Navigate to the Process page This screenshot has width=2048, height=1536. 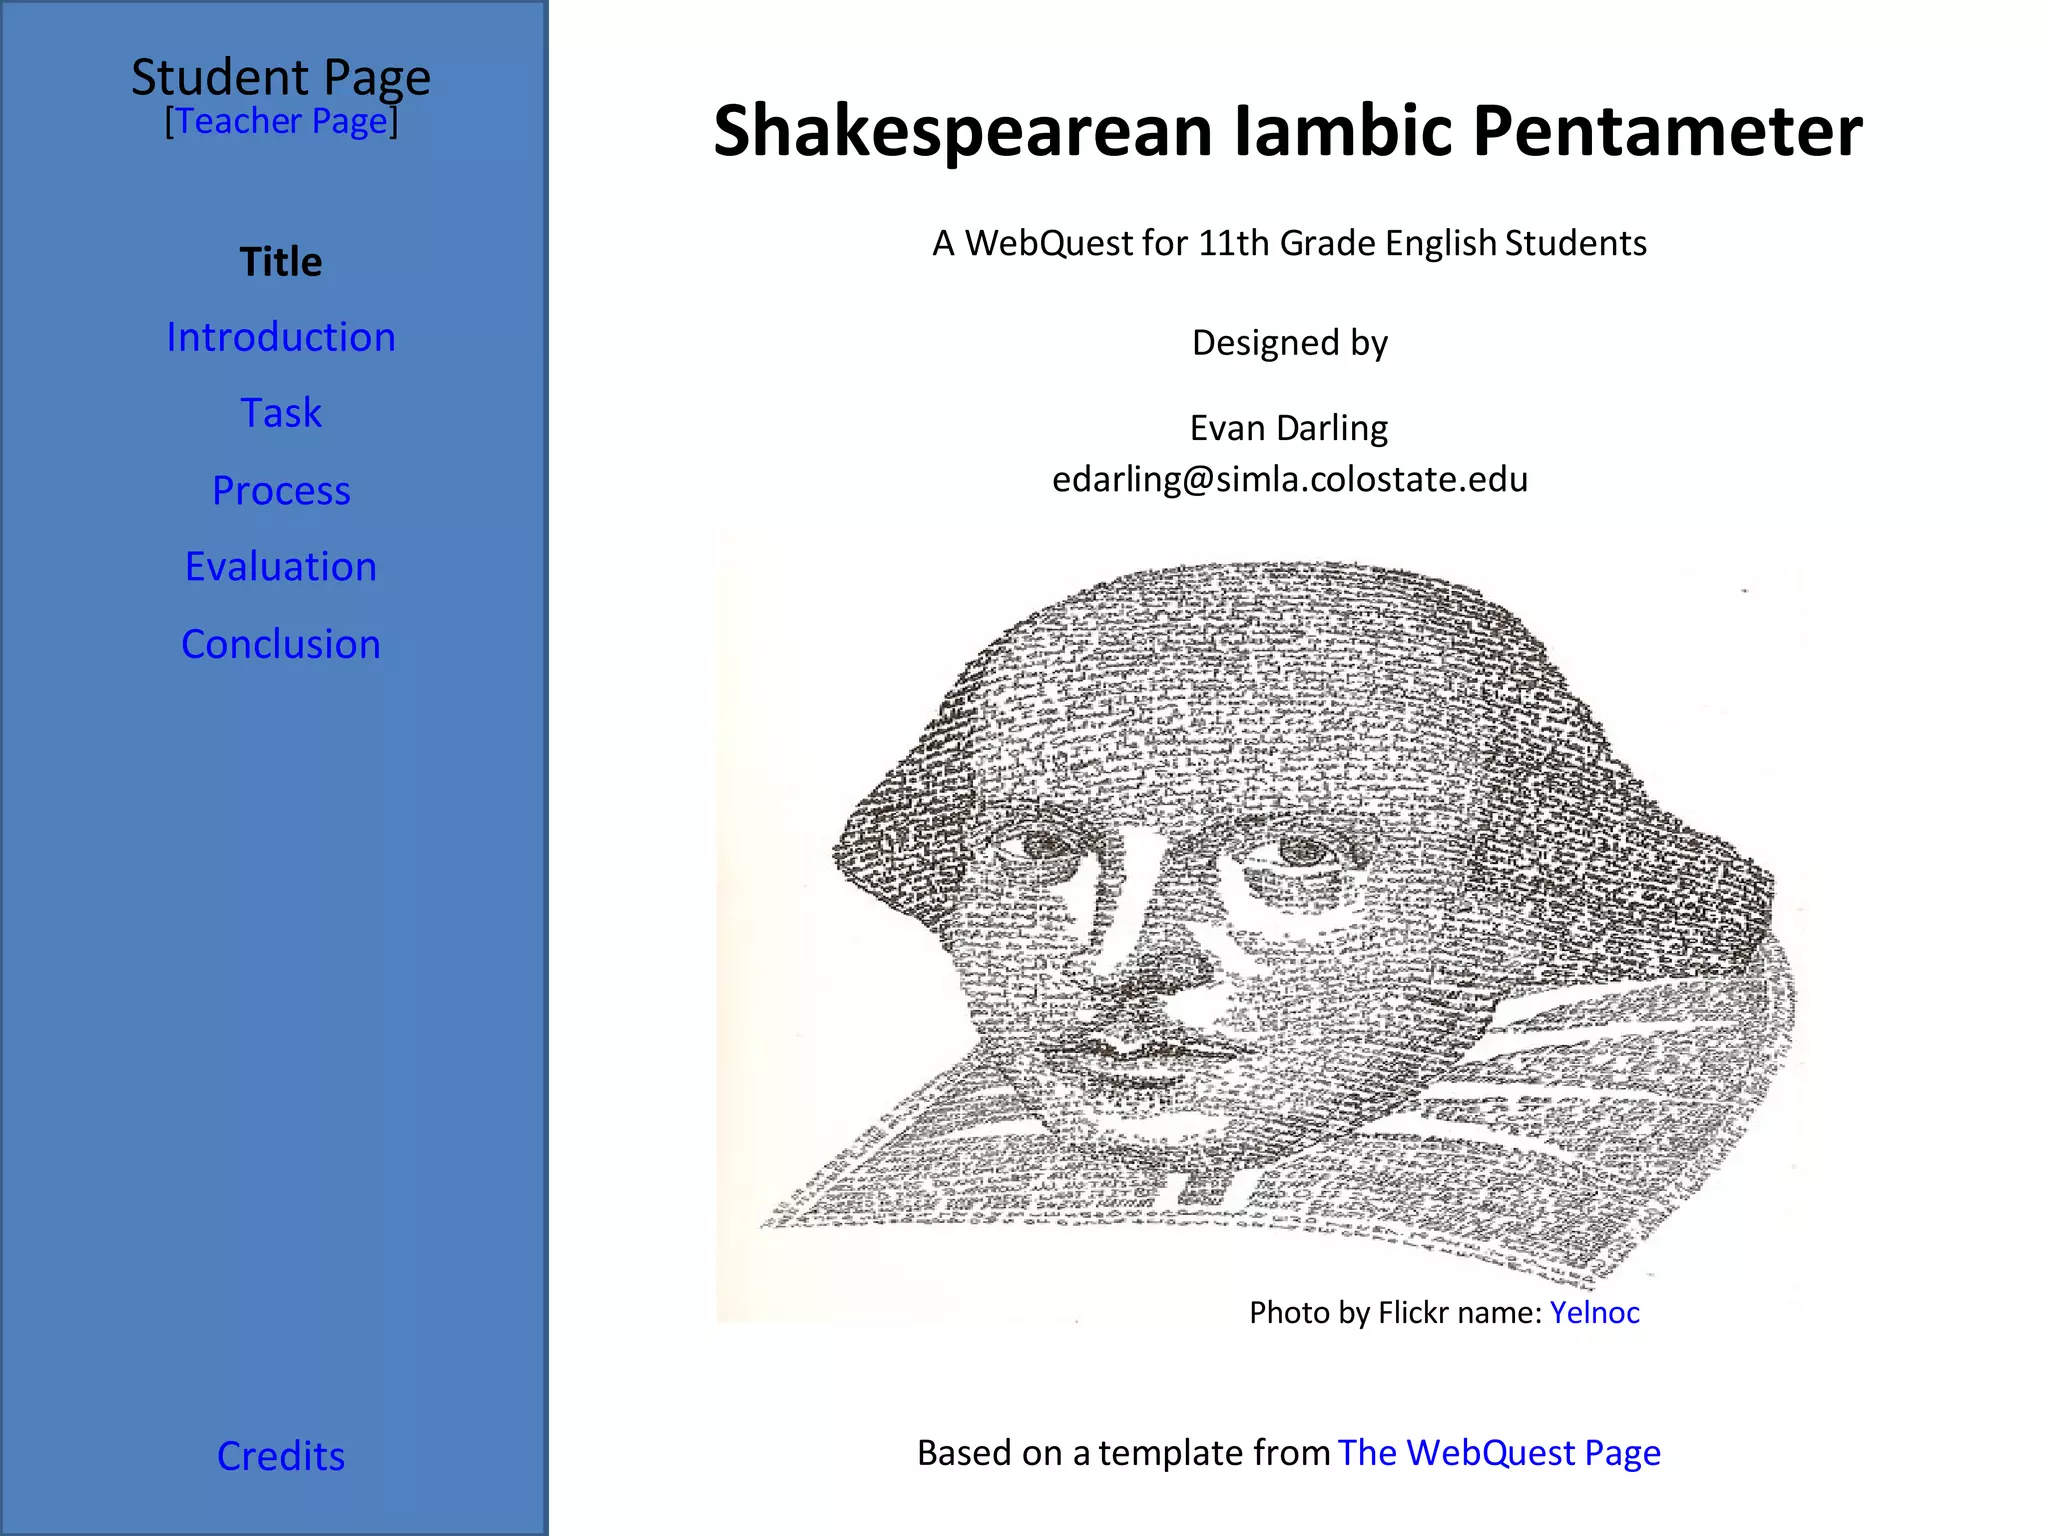click(281, 491)
